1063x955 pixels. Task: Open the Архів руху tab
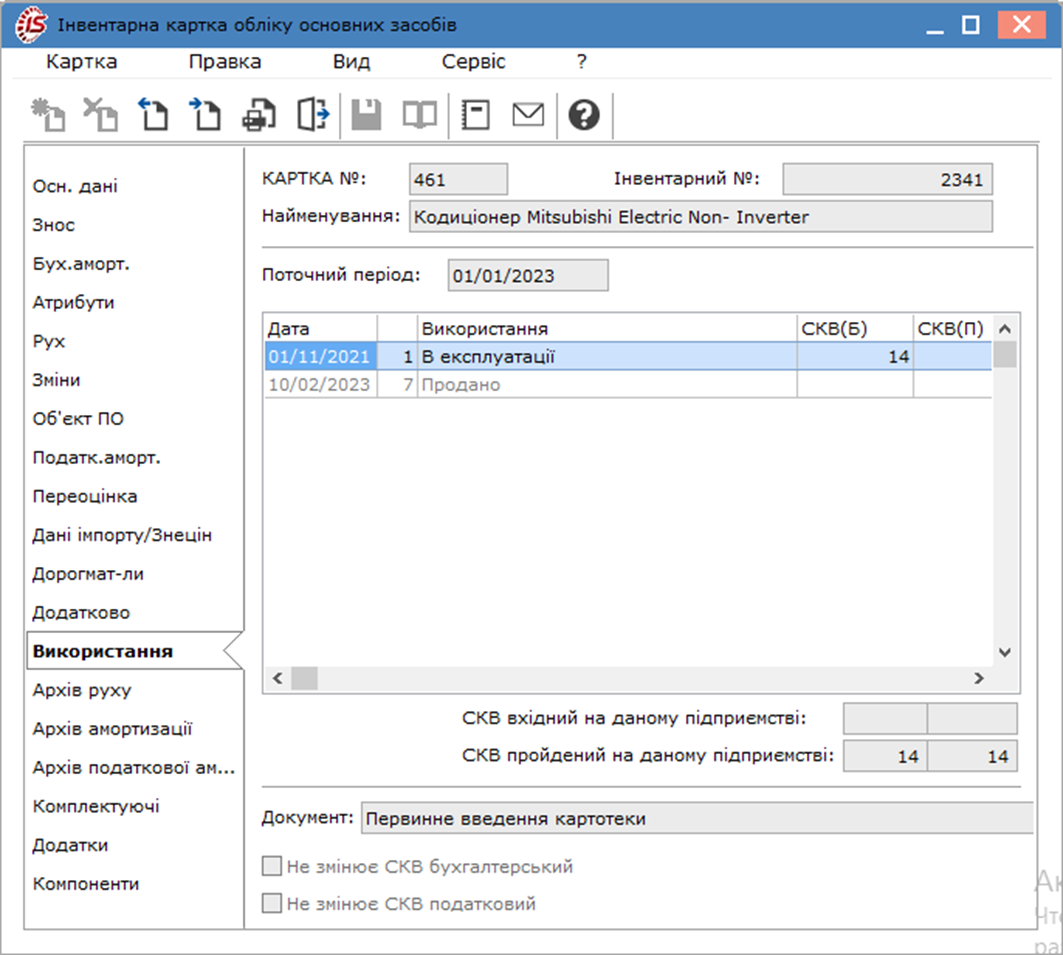82,689
